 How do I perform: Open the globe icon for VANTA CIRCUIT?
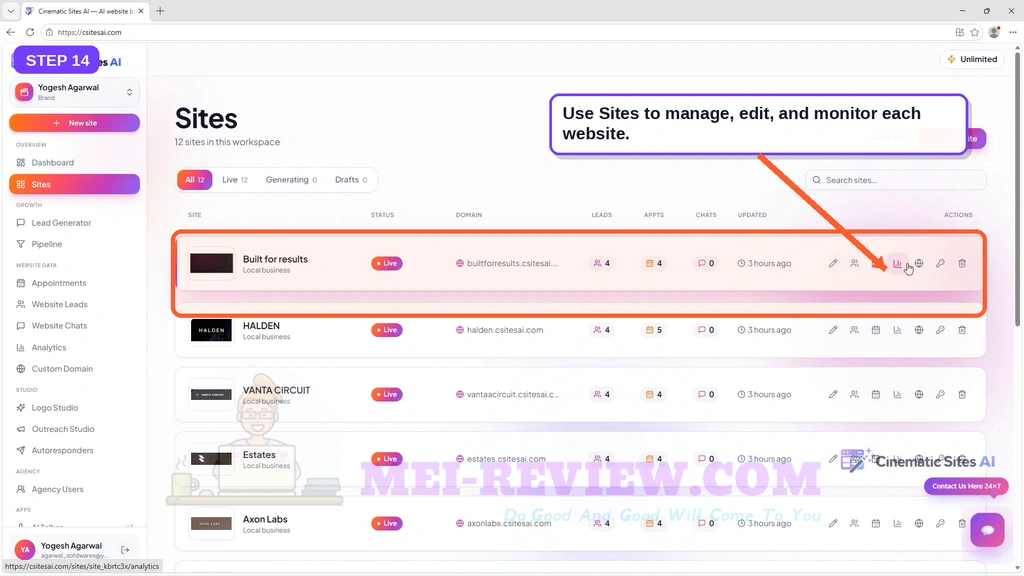coord(919,394)
